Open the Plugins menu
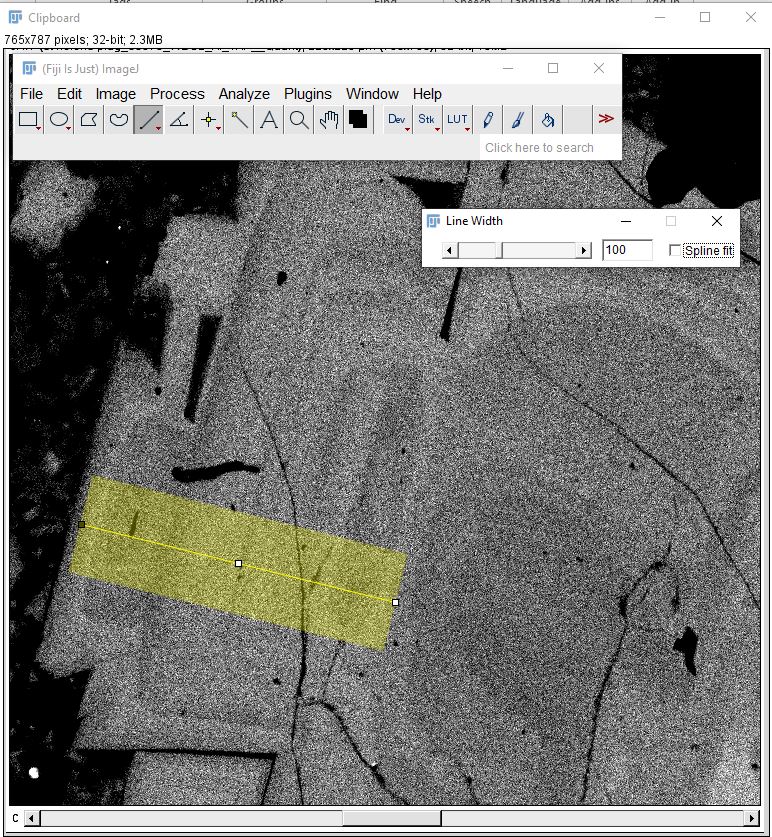Screen dimensions: 772x837 coord(307,94)
